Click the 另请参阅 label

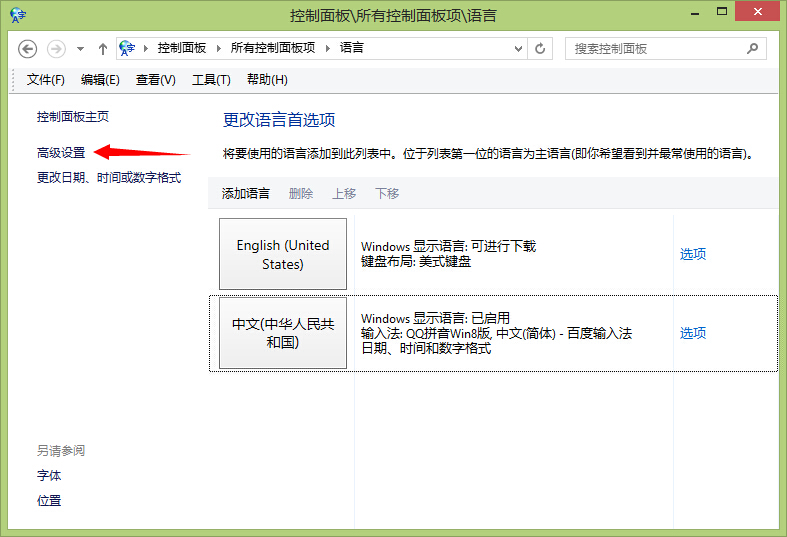pyautogui.click(x=61, y=451)
